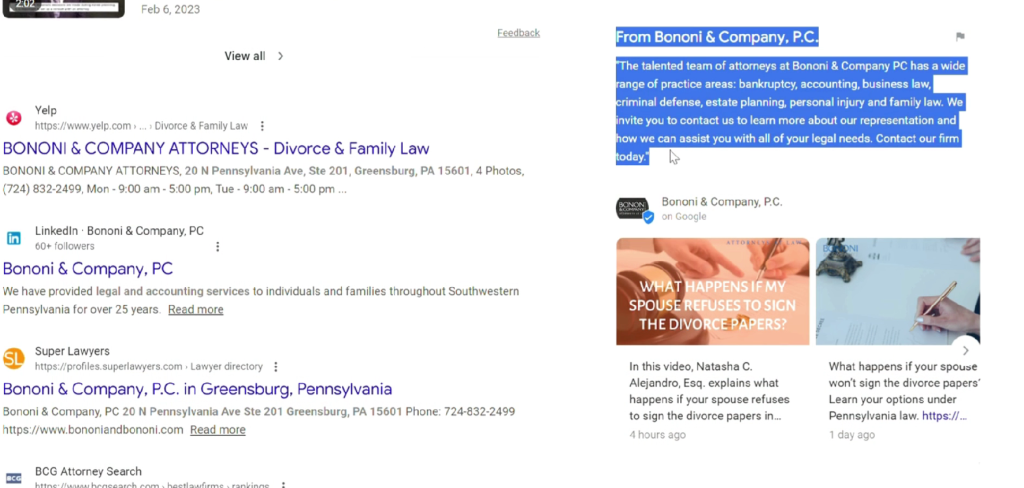
Task: Open three-dot menu beside LinkedIn result
Action: point(218,246)
